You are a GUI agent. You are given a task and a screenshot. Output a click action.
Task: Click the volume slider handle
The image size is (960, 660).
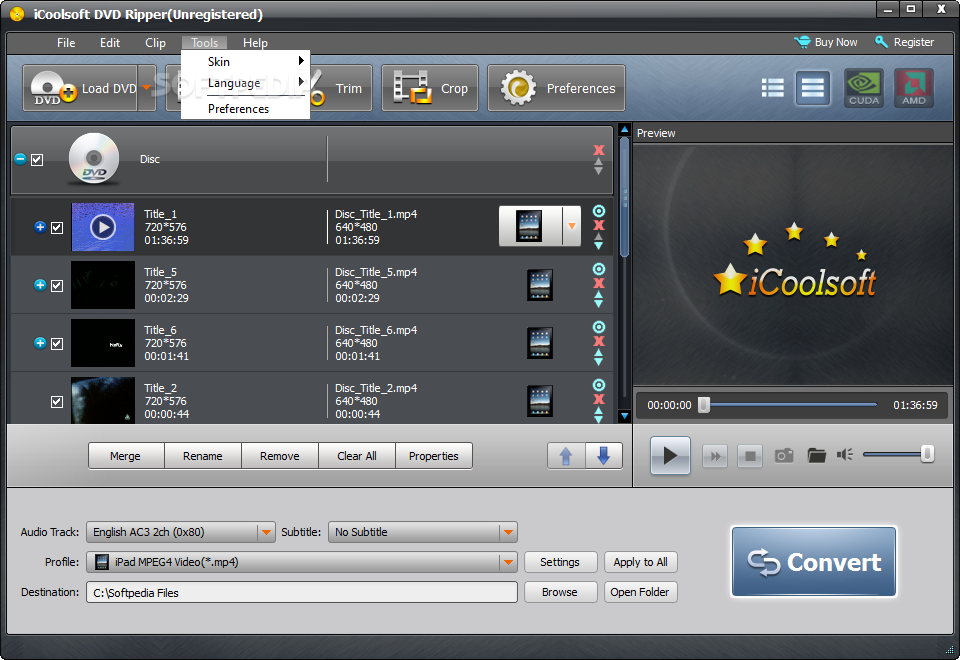point(927,454)
